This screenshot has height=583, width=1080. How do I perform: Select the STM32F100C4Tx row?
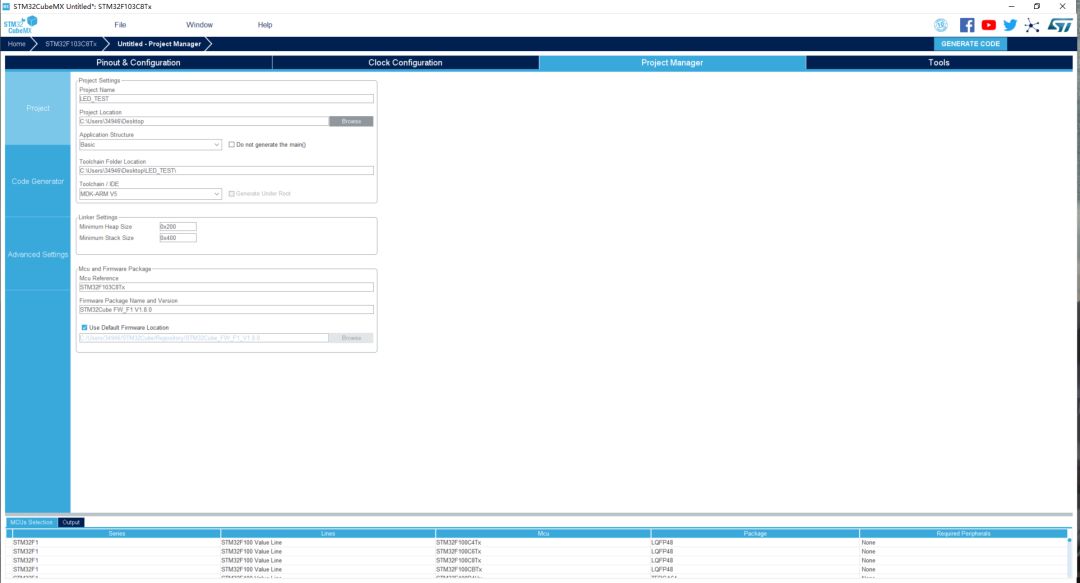coord(537,543)
